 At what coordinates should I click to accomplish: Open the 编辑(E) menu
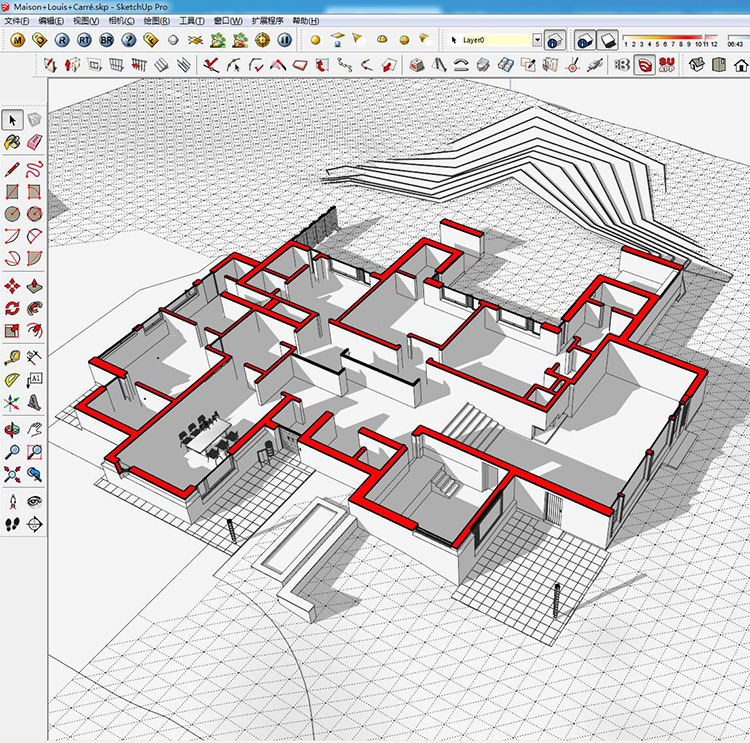(51, 21)
